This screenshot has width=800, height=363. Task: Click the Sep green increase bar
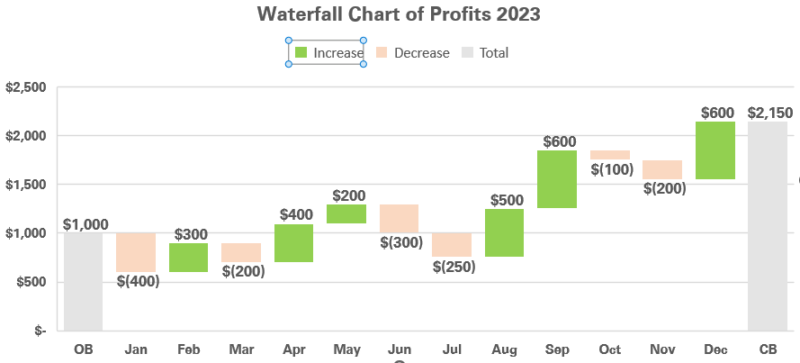[x=557, y=179]
